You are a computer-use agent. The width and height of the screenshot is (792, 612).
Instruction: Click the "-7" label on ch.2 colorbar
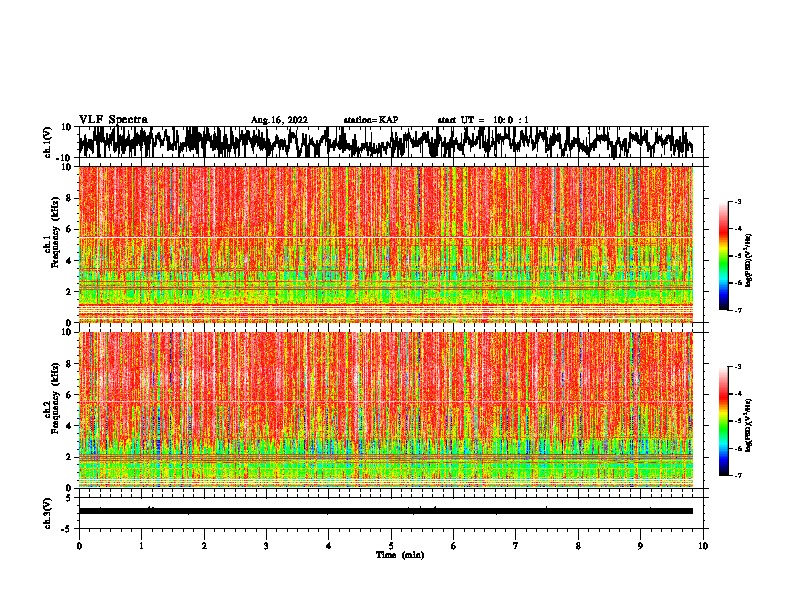coord(737,475)
